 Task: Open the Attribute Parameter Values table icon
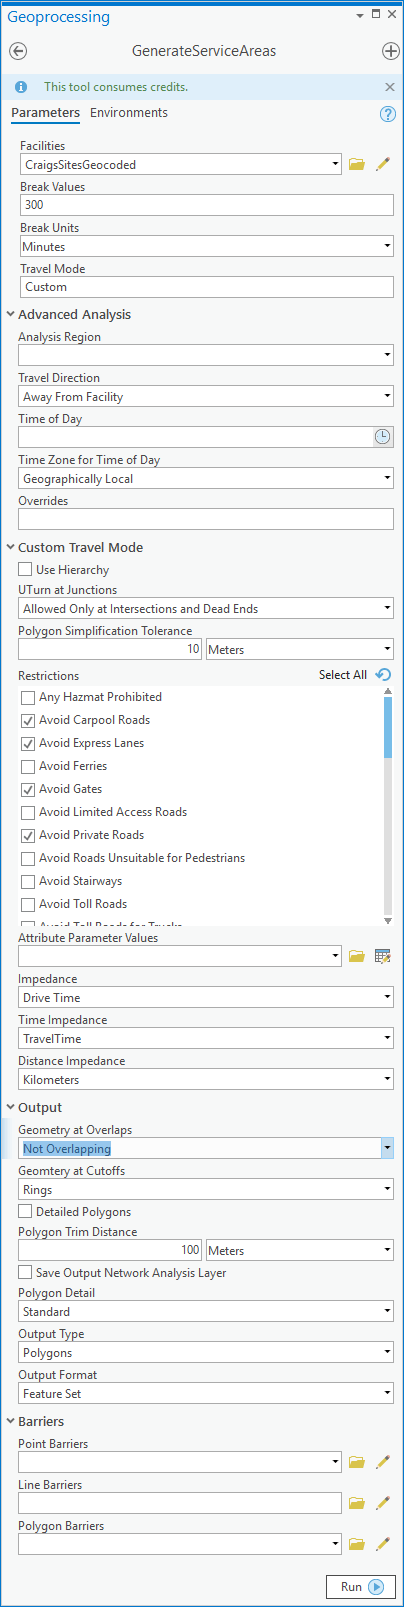pyautogui.click(x=382, y=957)
